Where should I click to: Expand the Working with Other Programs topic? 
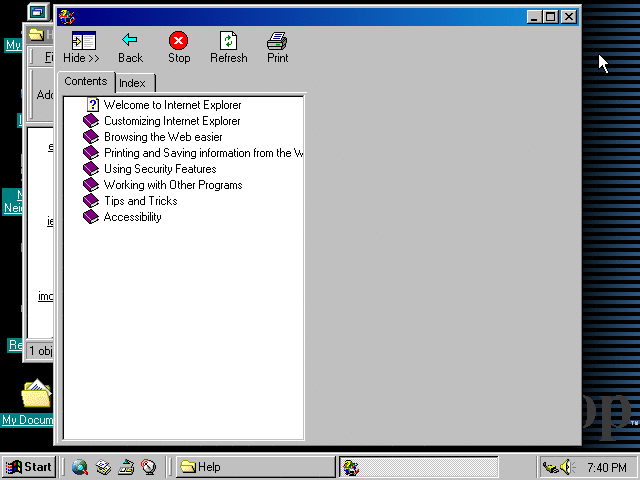[x=173, y=185]
